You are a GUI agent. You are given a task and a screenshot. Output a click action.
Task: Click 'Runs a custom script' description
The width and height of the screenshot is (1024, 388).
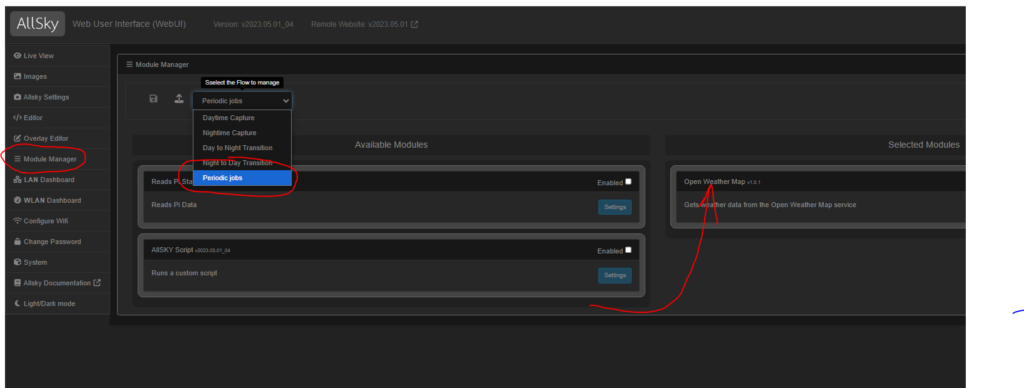tap(184, 273)
